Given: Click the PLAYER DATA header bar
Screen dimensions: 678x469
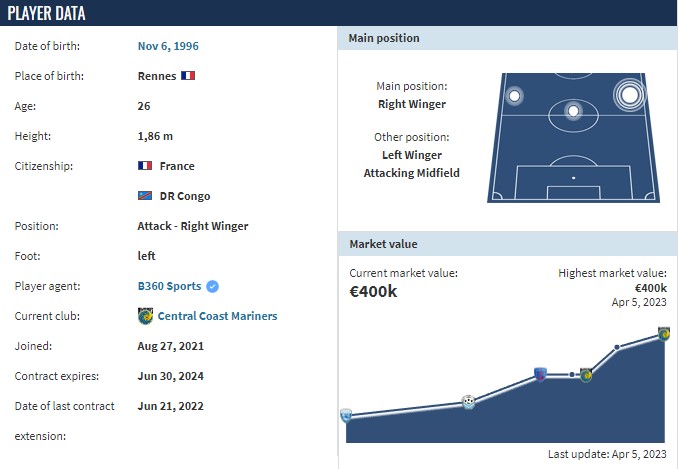Looking at the screenshot, I should pyautogui.click(x=339, y=13).
